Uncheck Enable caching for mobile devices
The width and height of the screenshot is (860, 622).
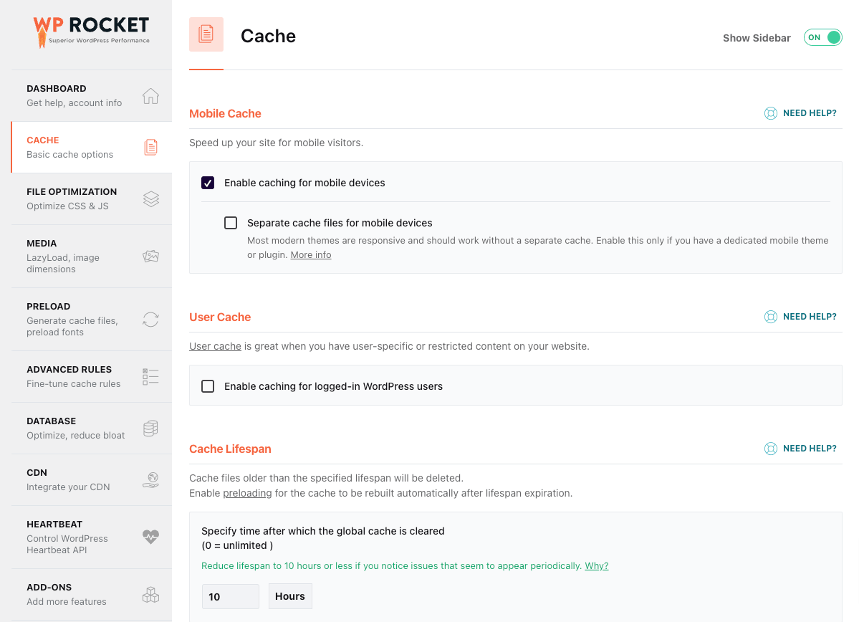[208, 183]
